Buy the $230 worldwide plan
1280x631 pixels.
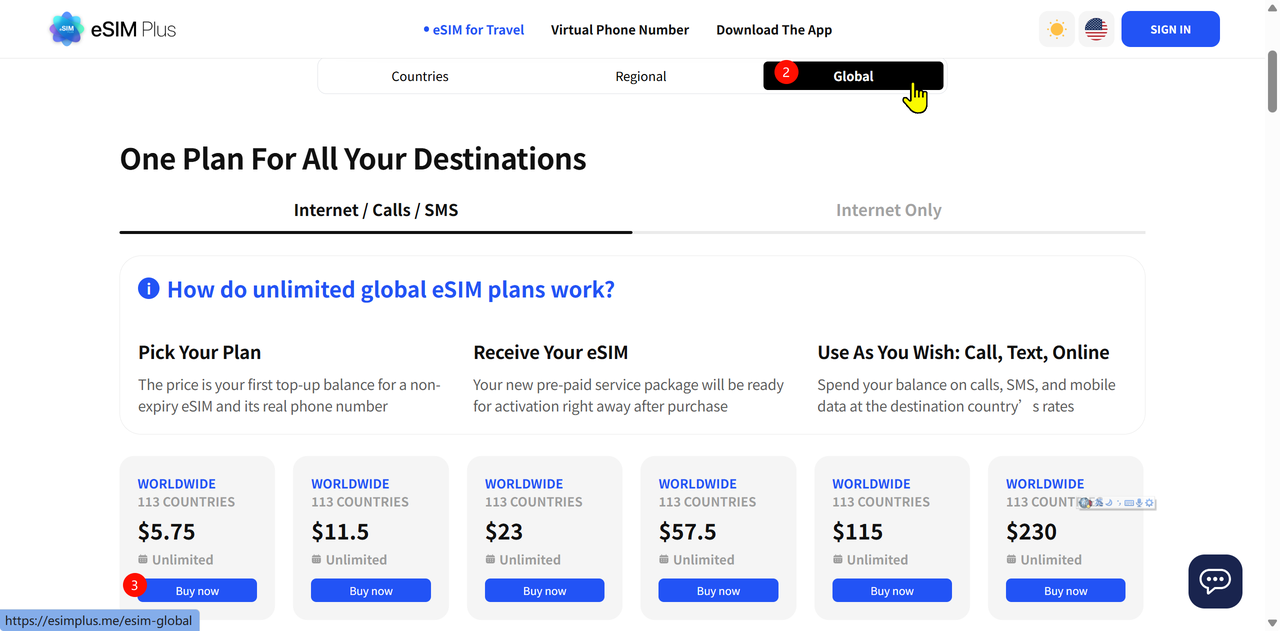tap(1066, 591)
